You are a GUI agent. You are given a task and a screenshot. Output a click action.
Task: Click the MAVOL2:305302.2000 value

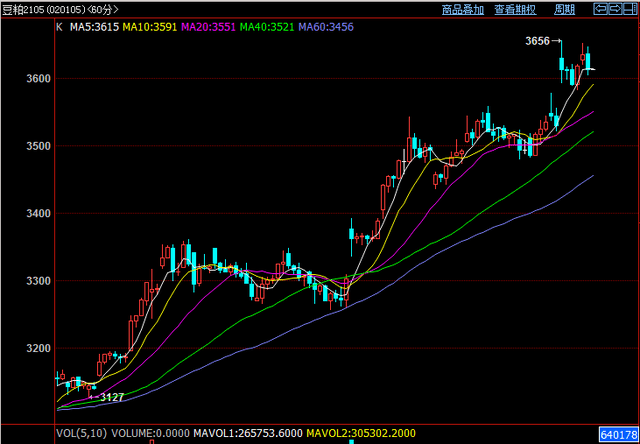coord(361,433)
